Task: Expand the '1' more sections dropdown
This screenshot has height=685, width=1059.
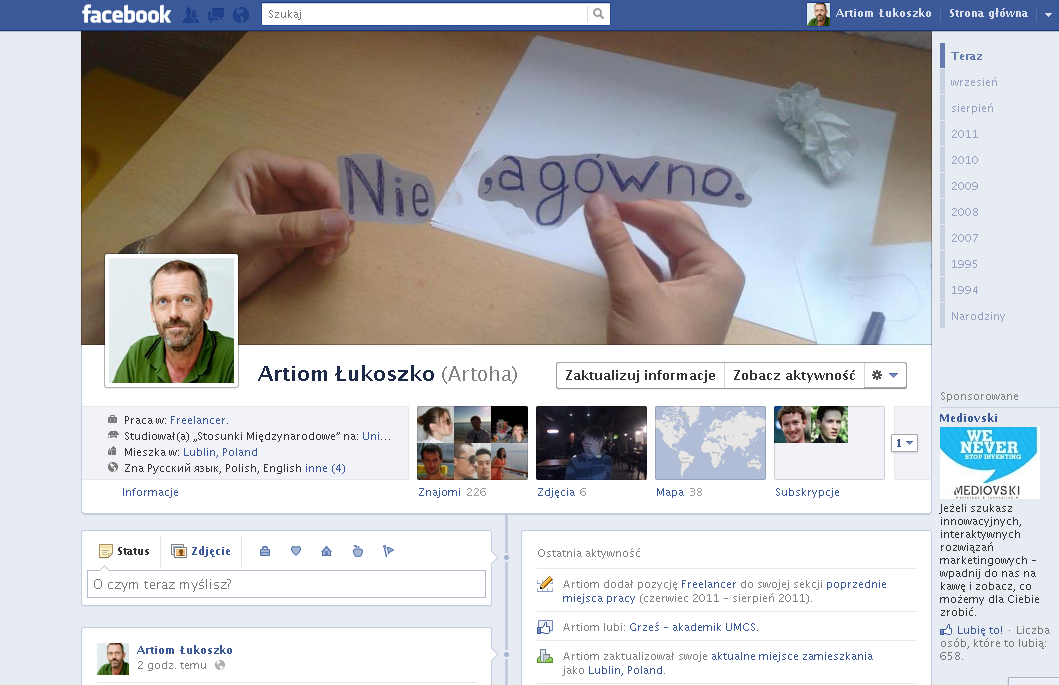Action: coord(904,443)
